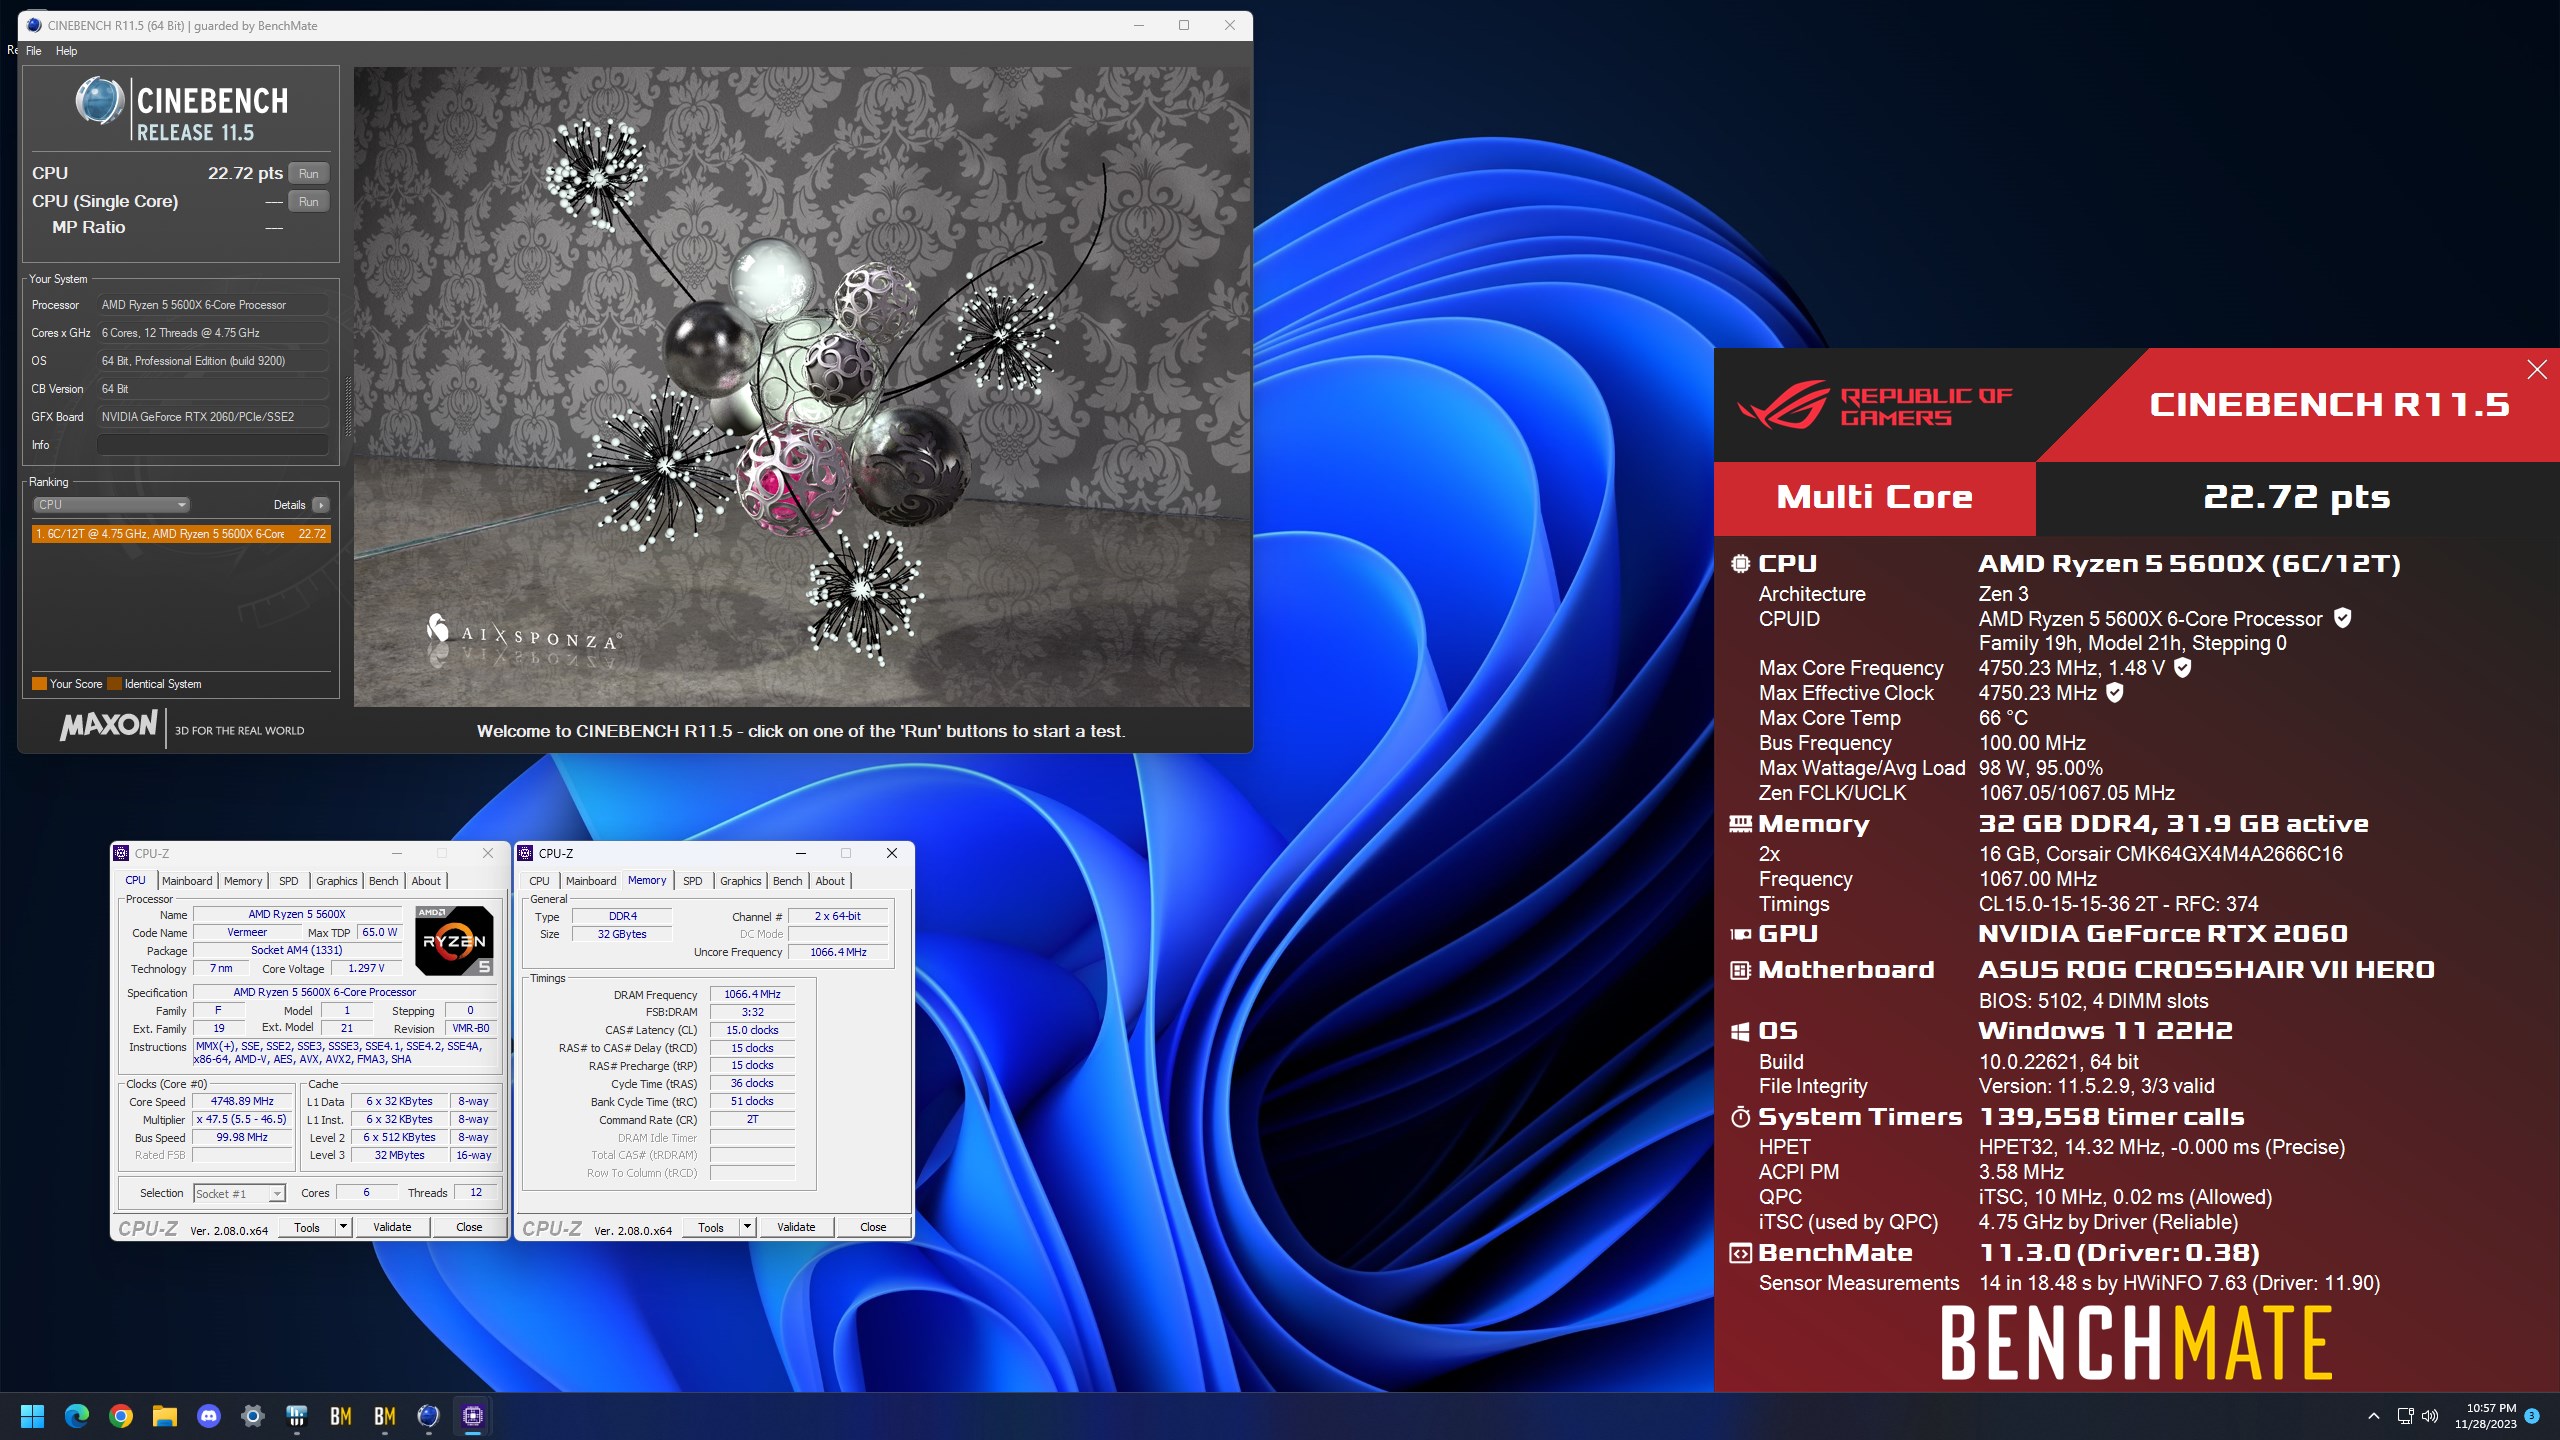
Task: Click the CPU-Z title icon of the CPU window
Action: [x=121, y=853]
